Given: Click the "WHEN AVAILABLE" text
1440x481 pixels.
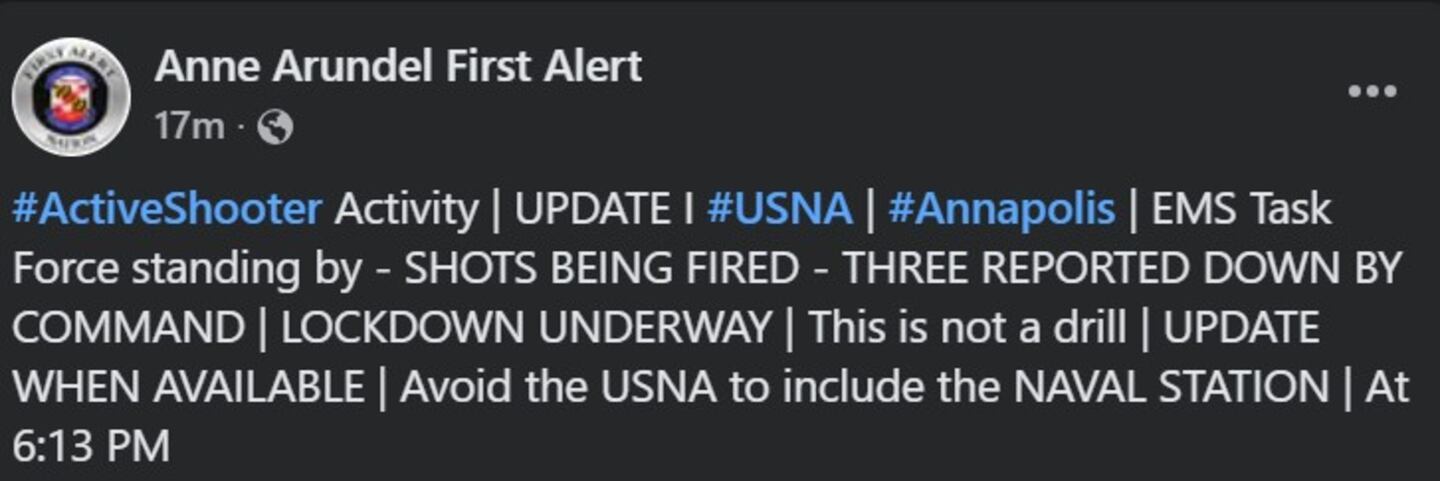Looking at the screenshot, I should coord(189,387).
